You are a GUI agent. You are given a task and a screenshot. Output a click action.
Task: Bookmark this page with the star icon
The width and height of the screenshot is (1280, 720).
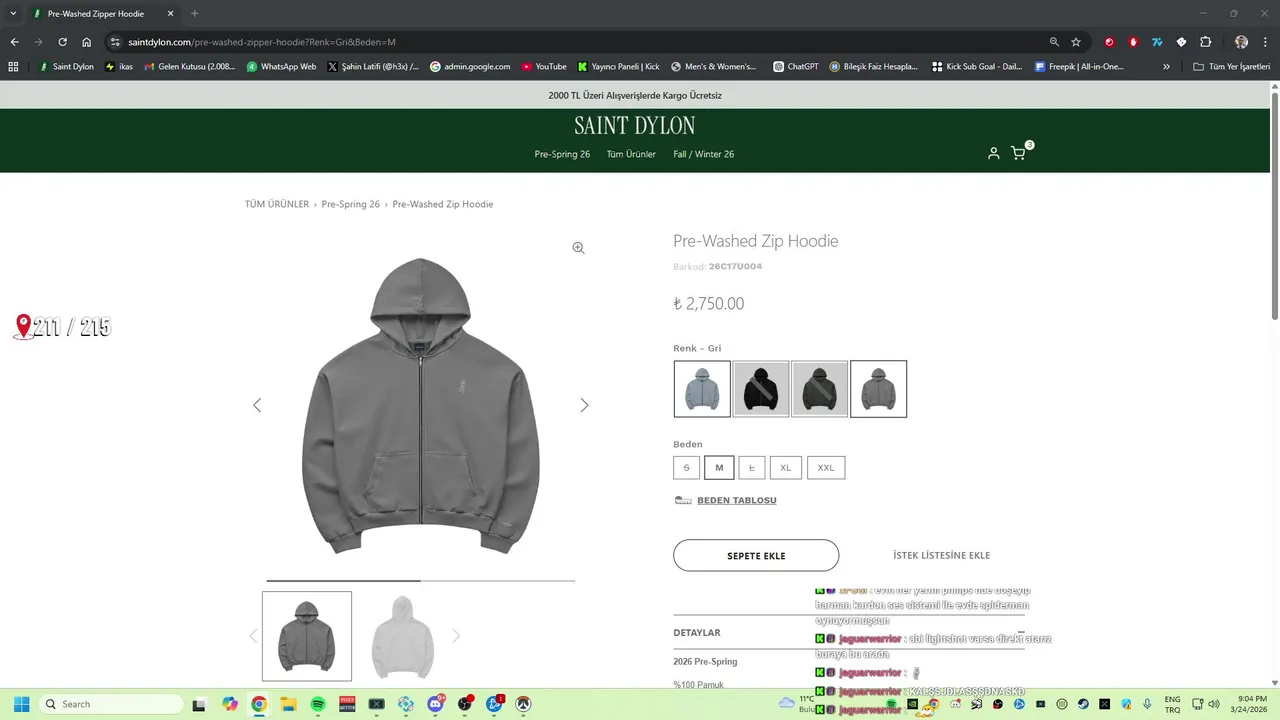point(1076,42)
